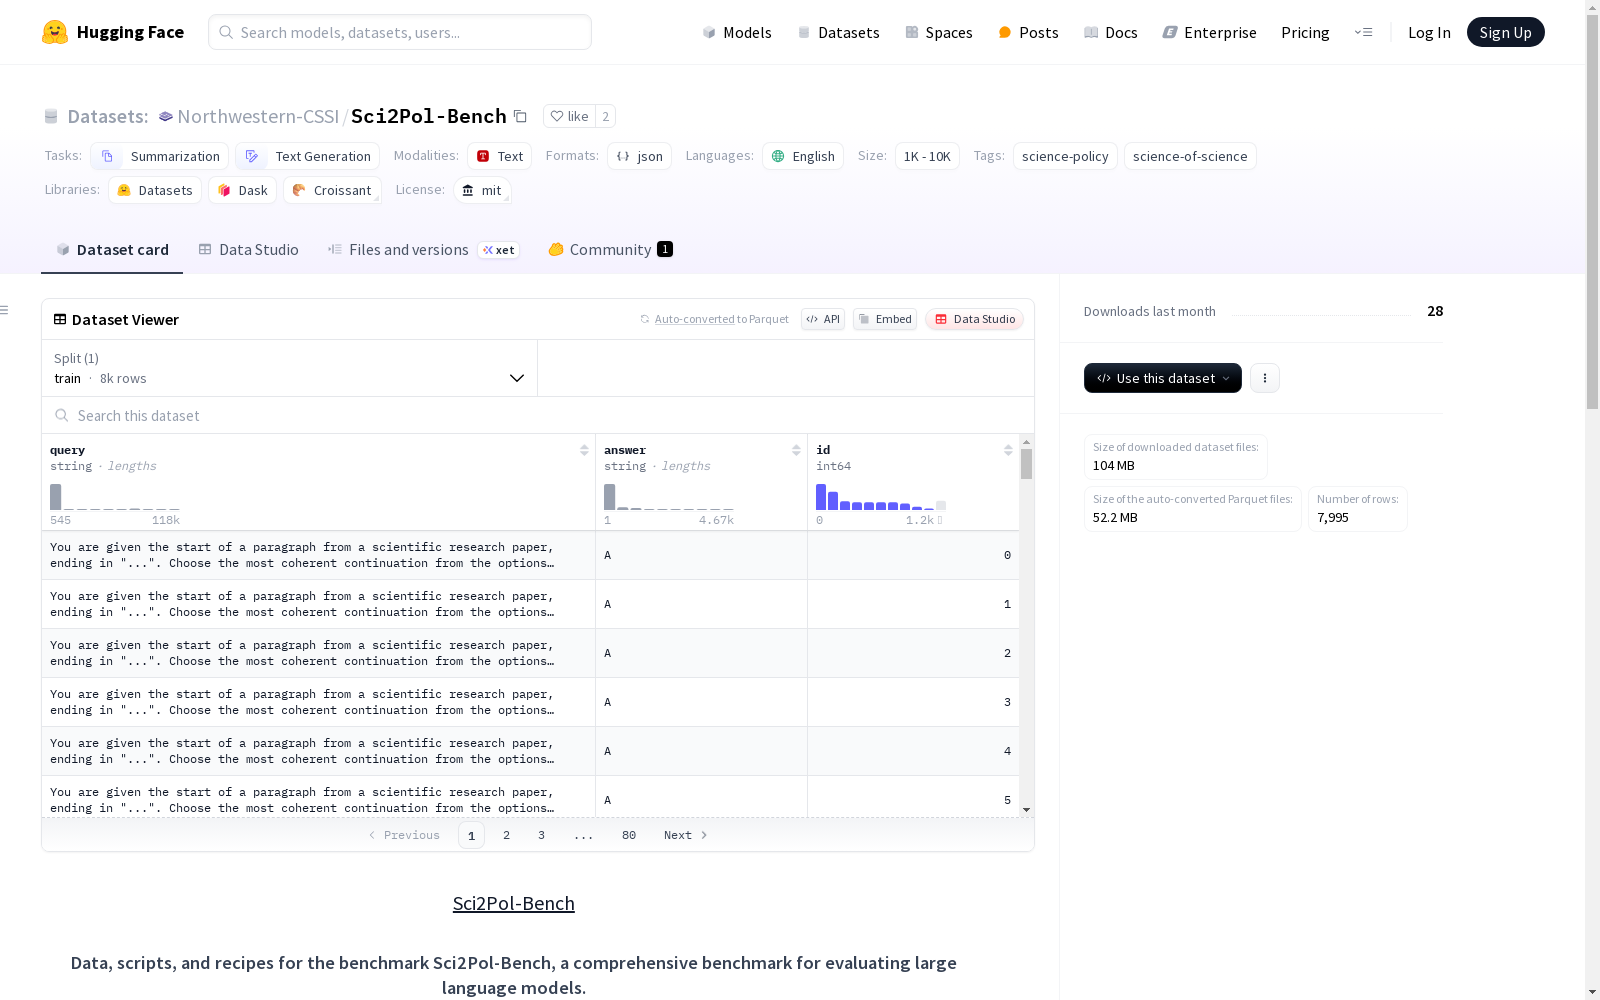Expand the Use this dataset dropdown
This screenshot has width=1600, height=1000.
[1163, 378]
